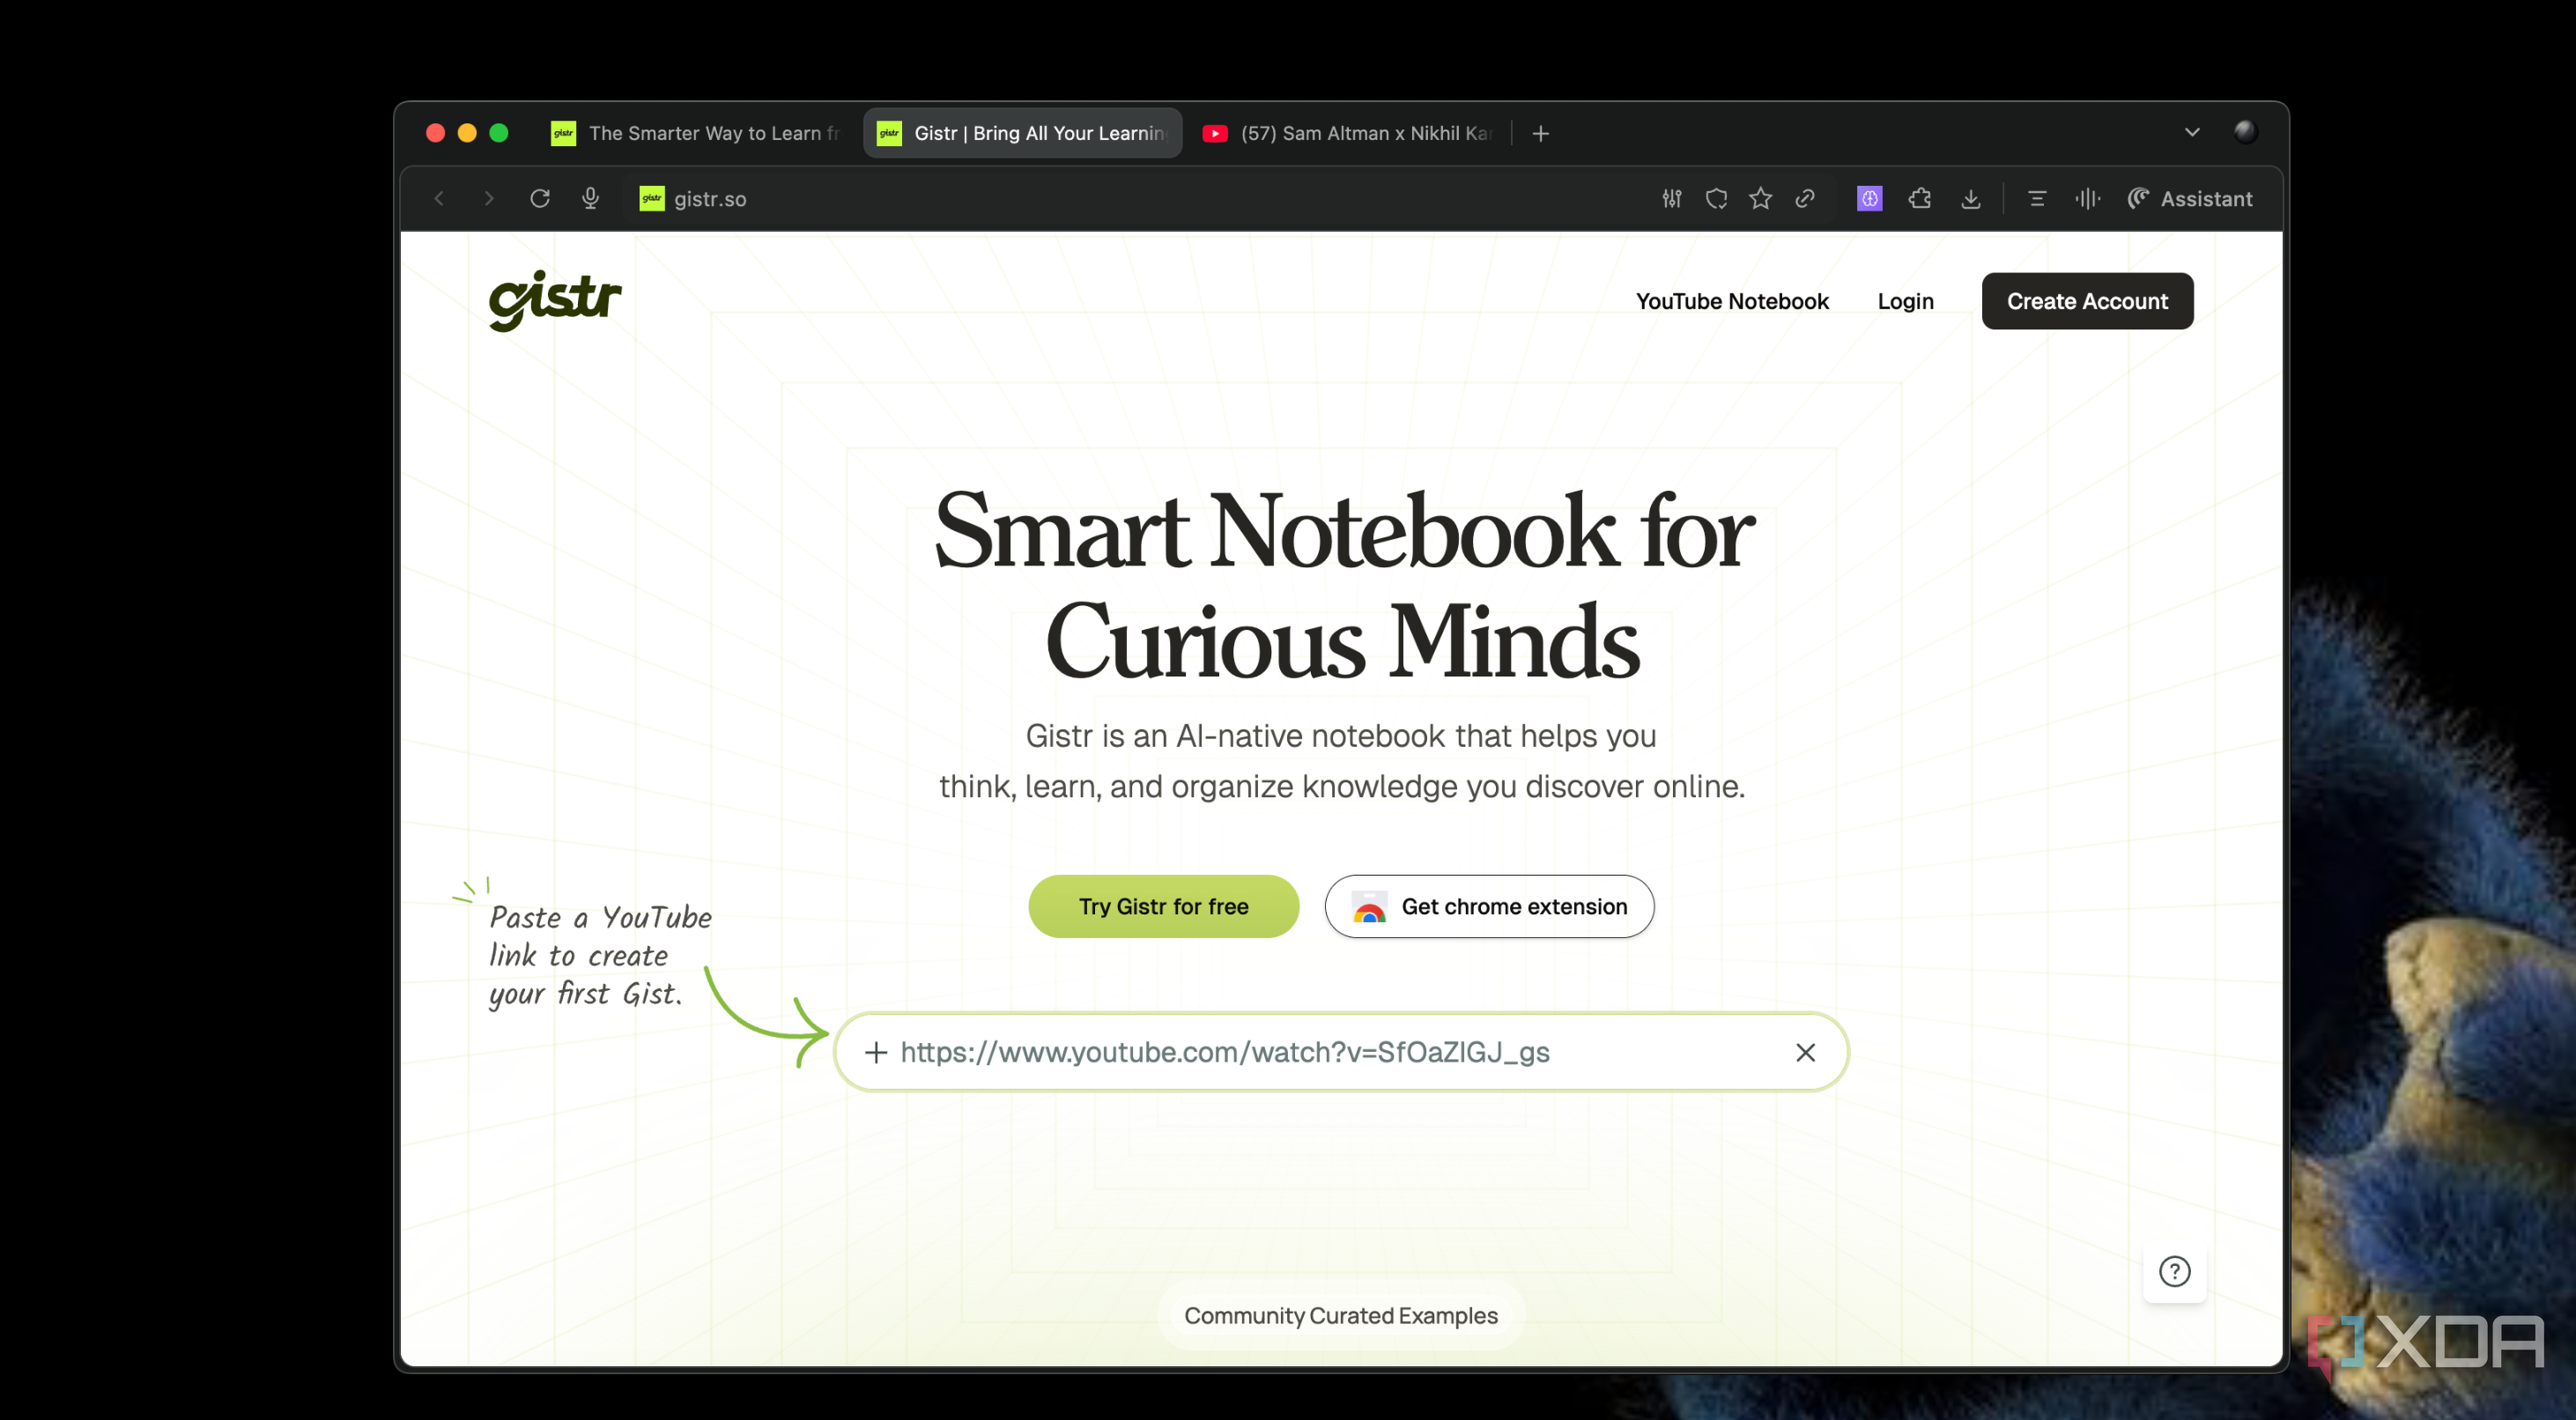Screen dimensions: 2576x1420
Task: Expand the tab list chevron
Action: pos(2192,132)
